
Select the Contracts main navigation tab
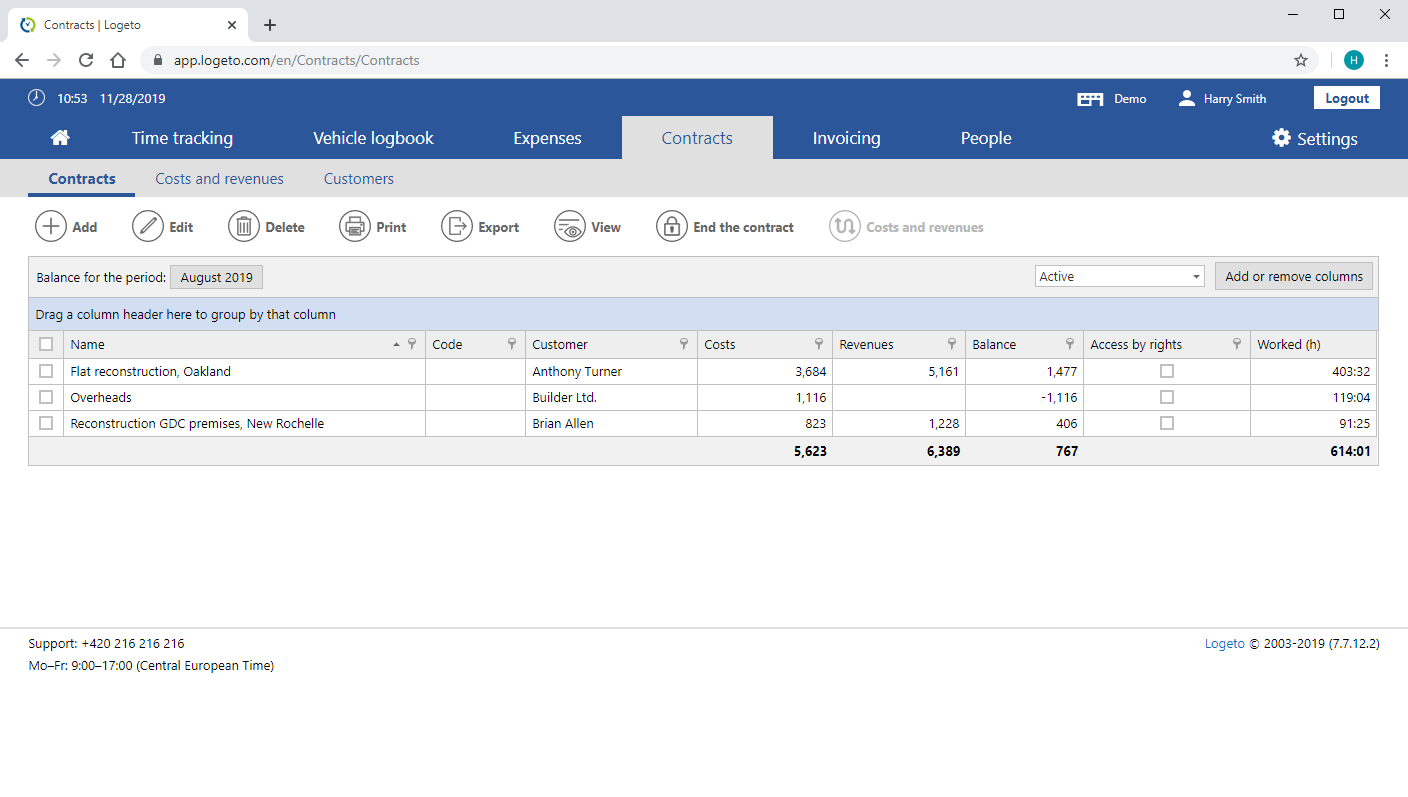click(697, 138)
